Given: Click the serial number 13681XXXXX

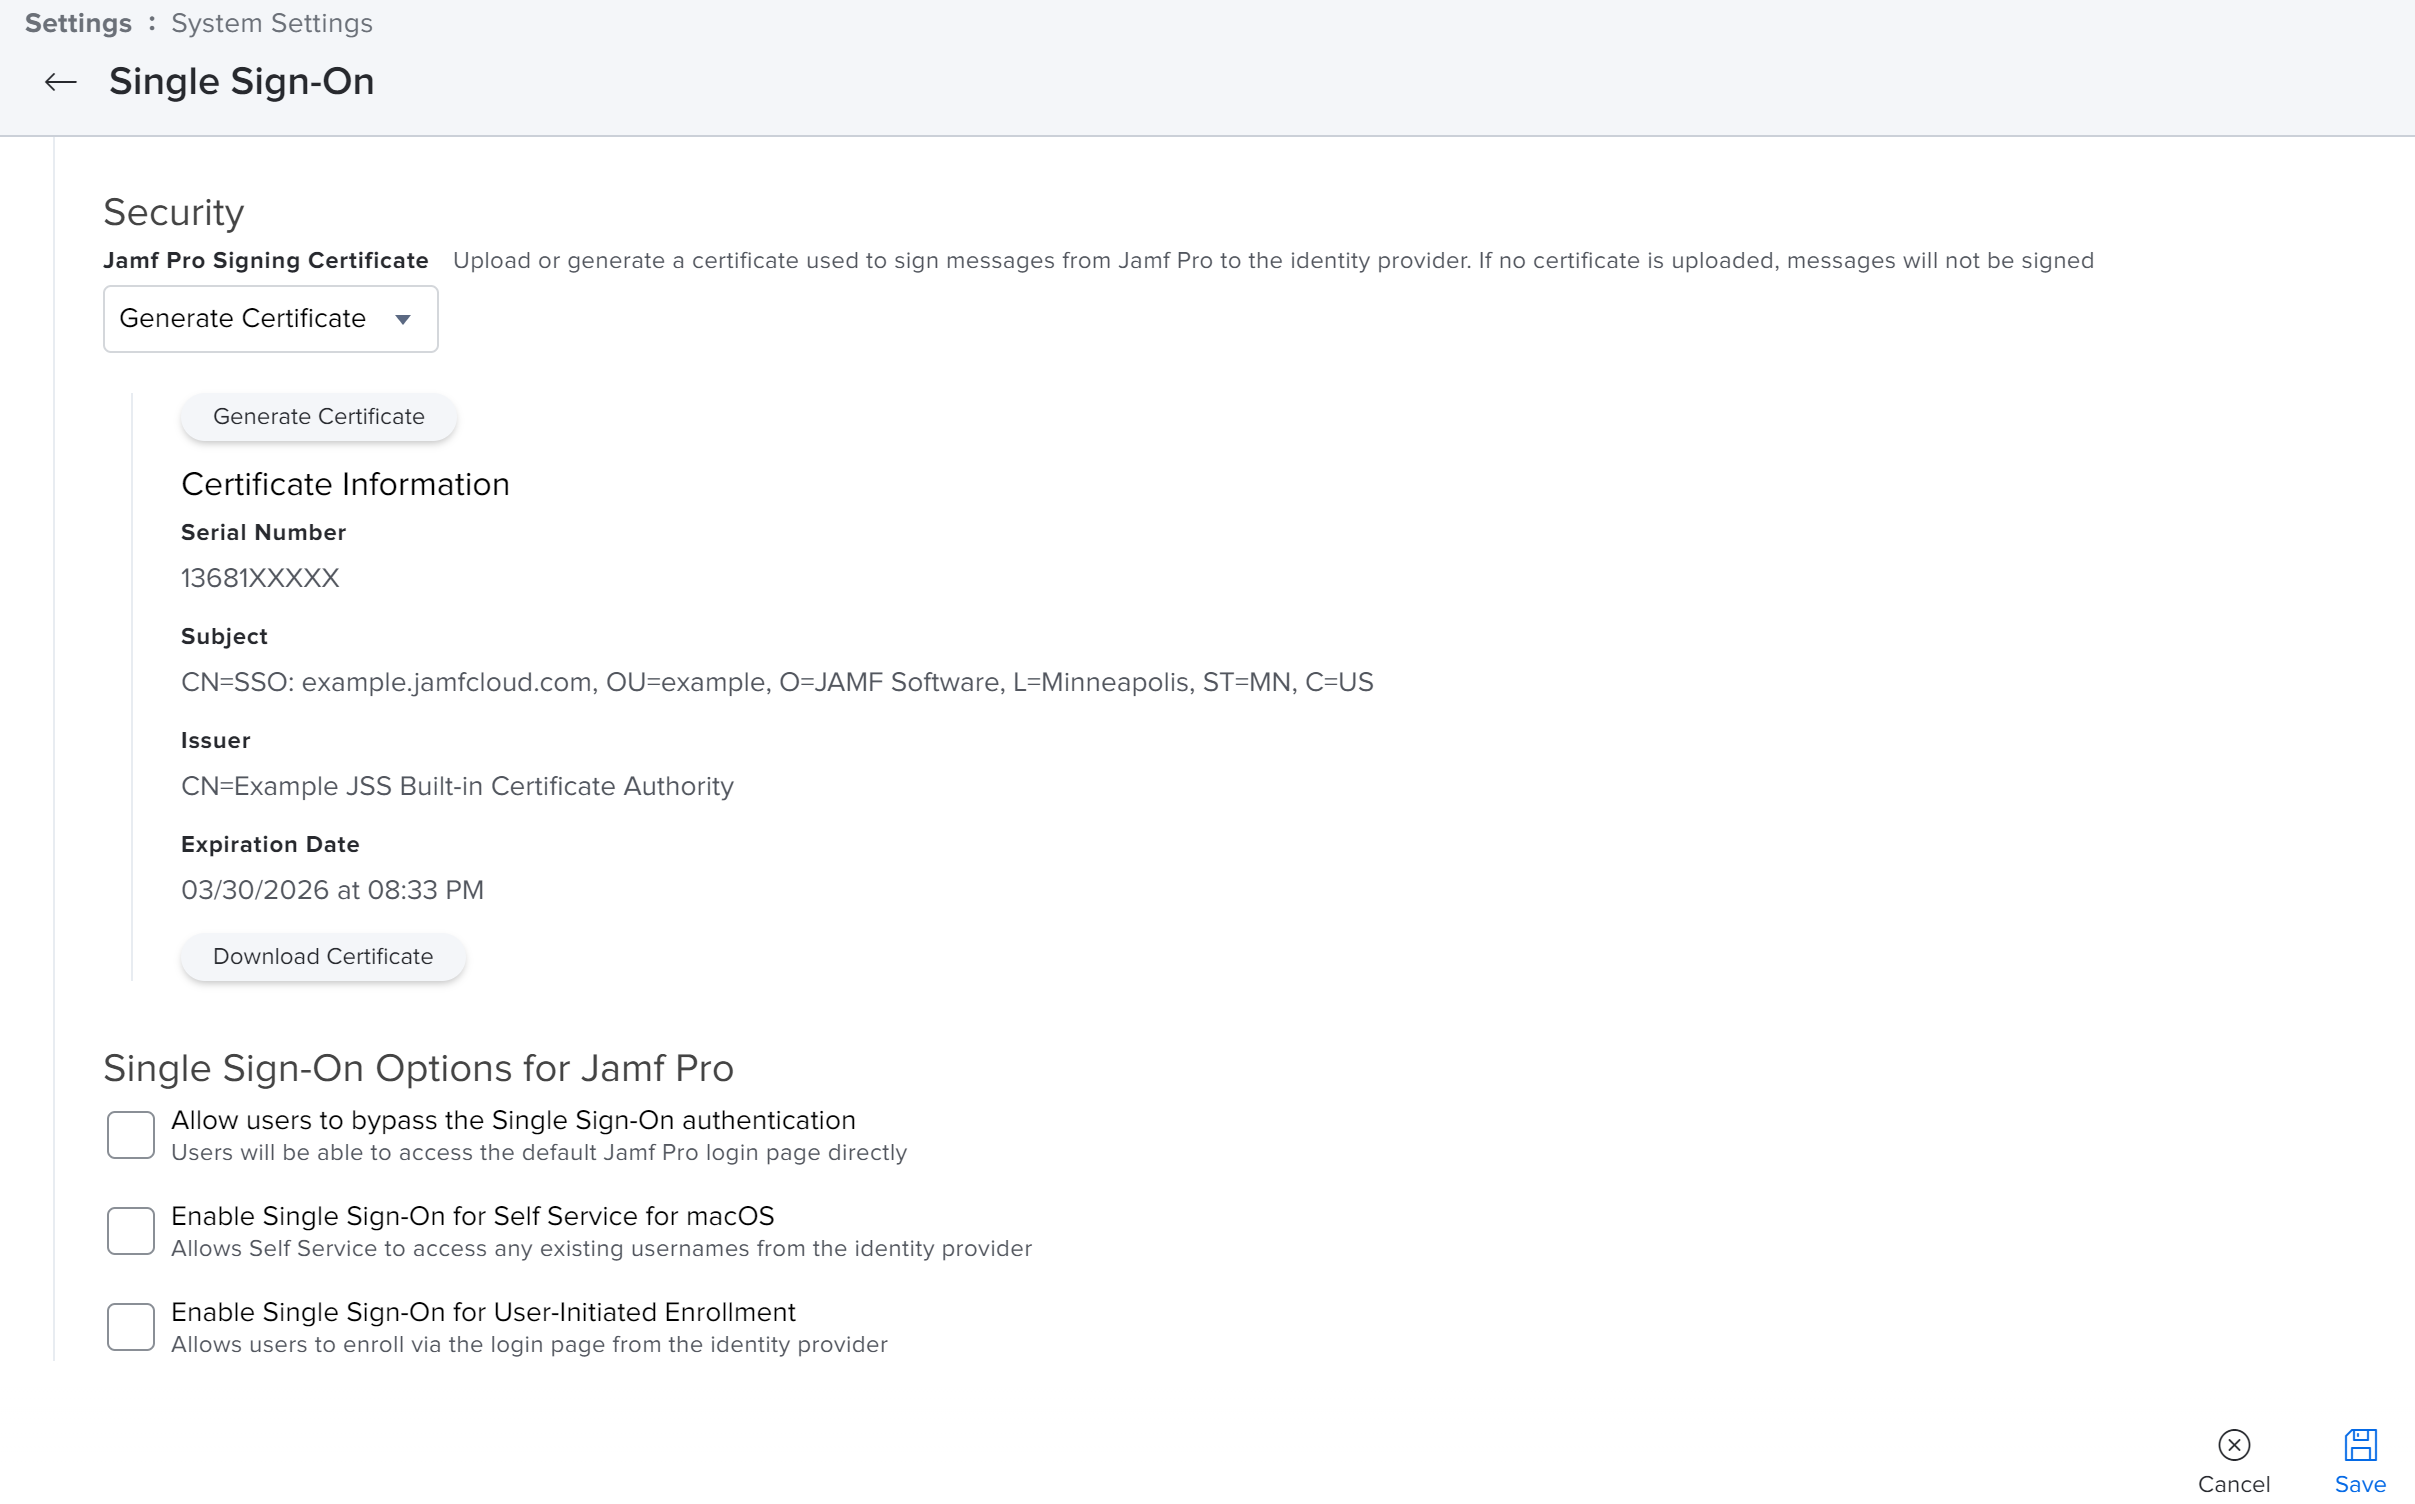Looking at the screenshot, I should [260, 578].
